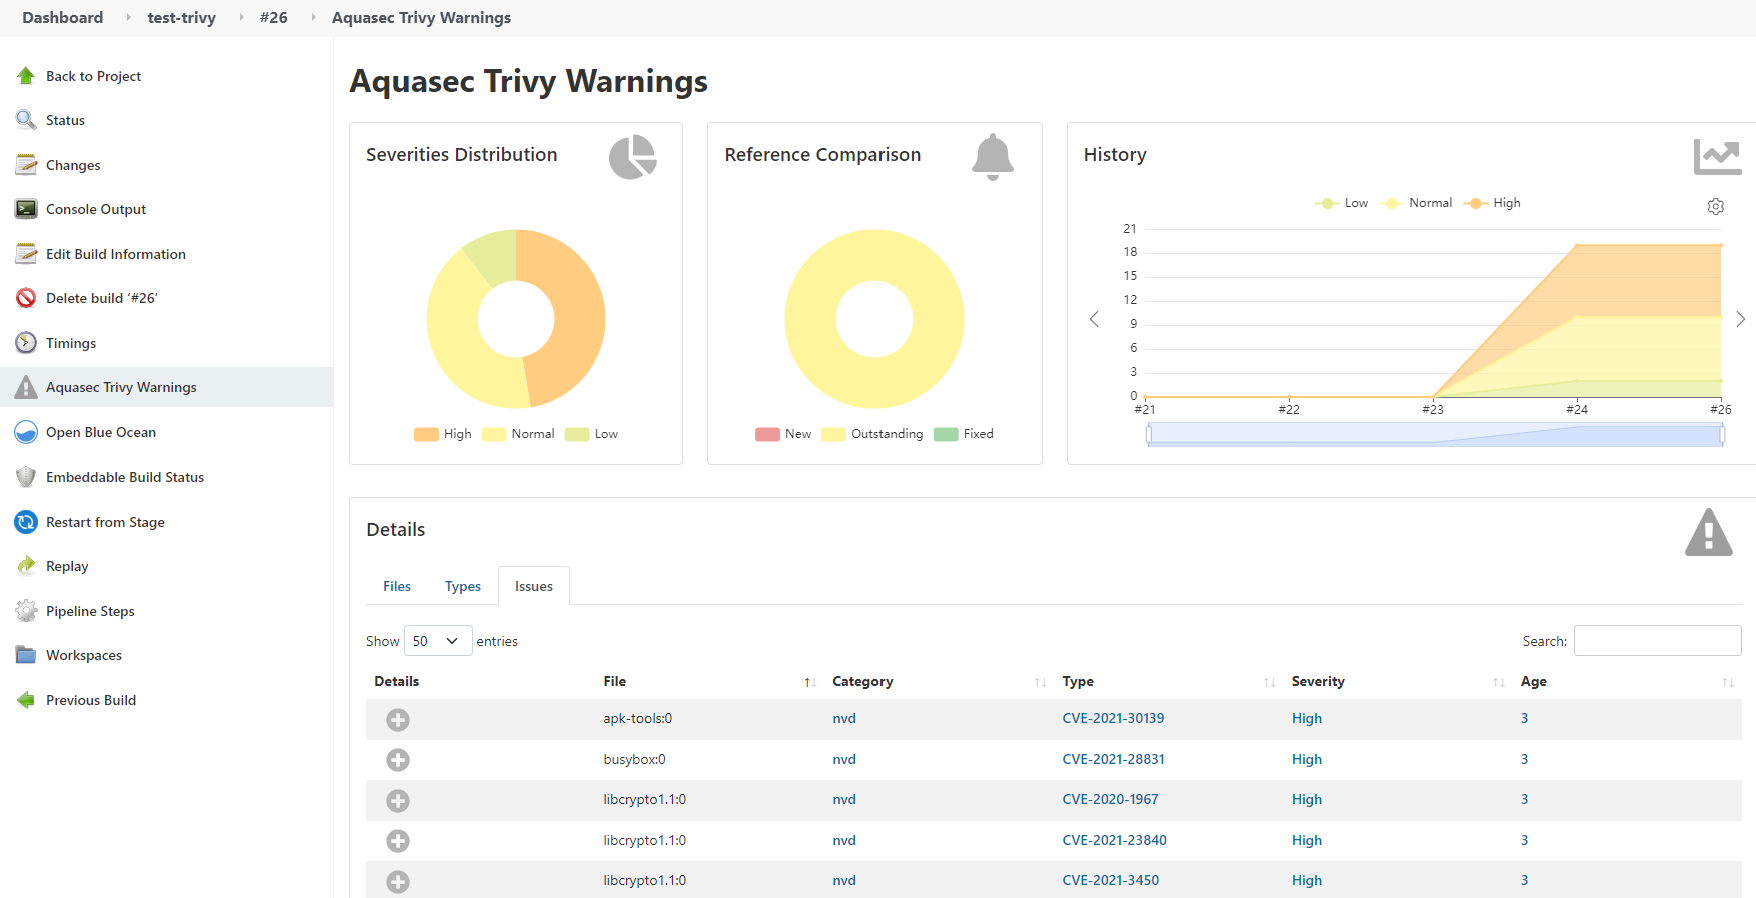Click the Open Blue Ocean icon

pos(26,432)
